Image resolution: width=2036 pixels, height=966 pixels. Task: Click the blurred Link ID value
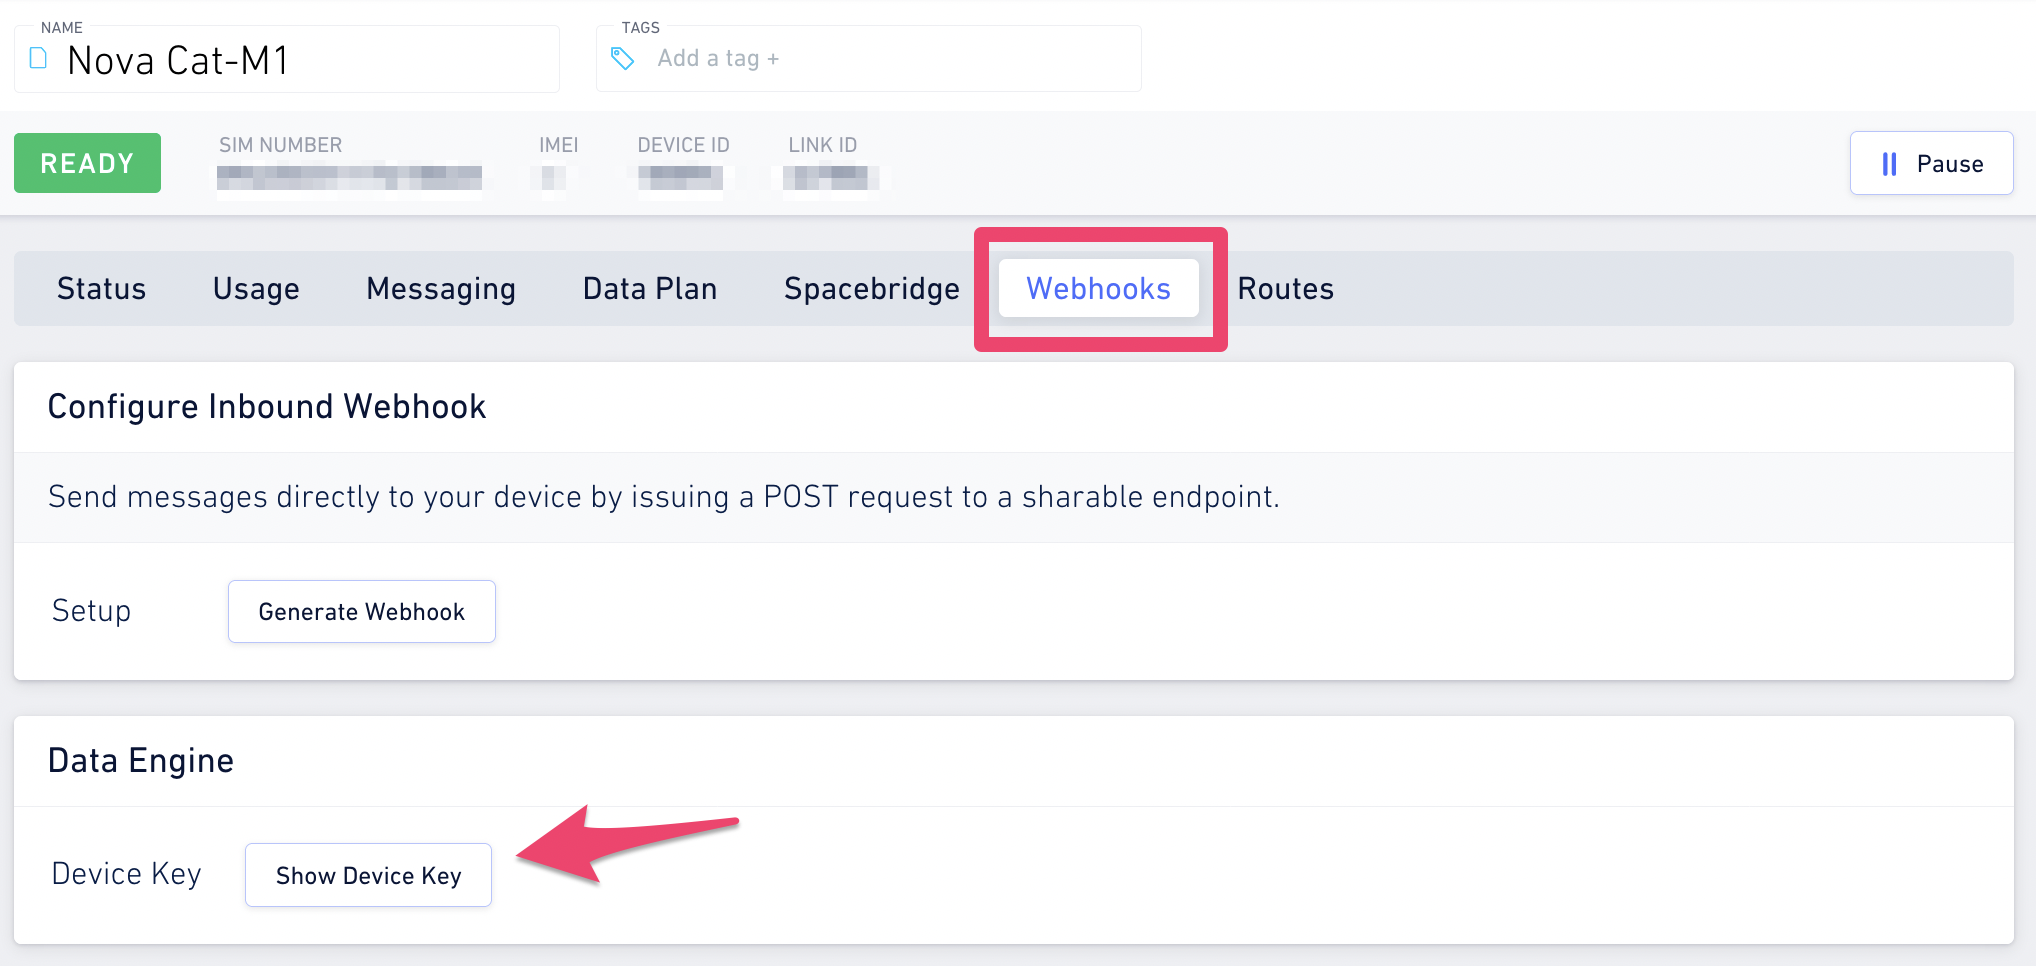pyautogui.click(x=831, y=177)
